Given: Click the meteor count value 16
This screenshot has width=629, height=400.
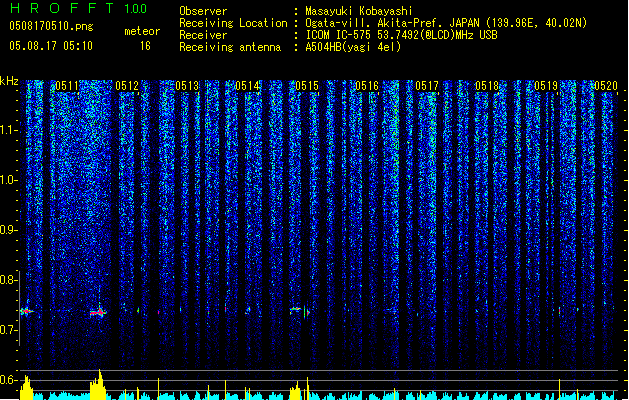Looking at the screenshot, I should pyautogui.click(x=145, y=46).
